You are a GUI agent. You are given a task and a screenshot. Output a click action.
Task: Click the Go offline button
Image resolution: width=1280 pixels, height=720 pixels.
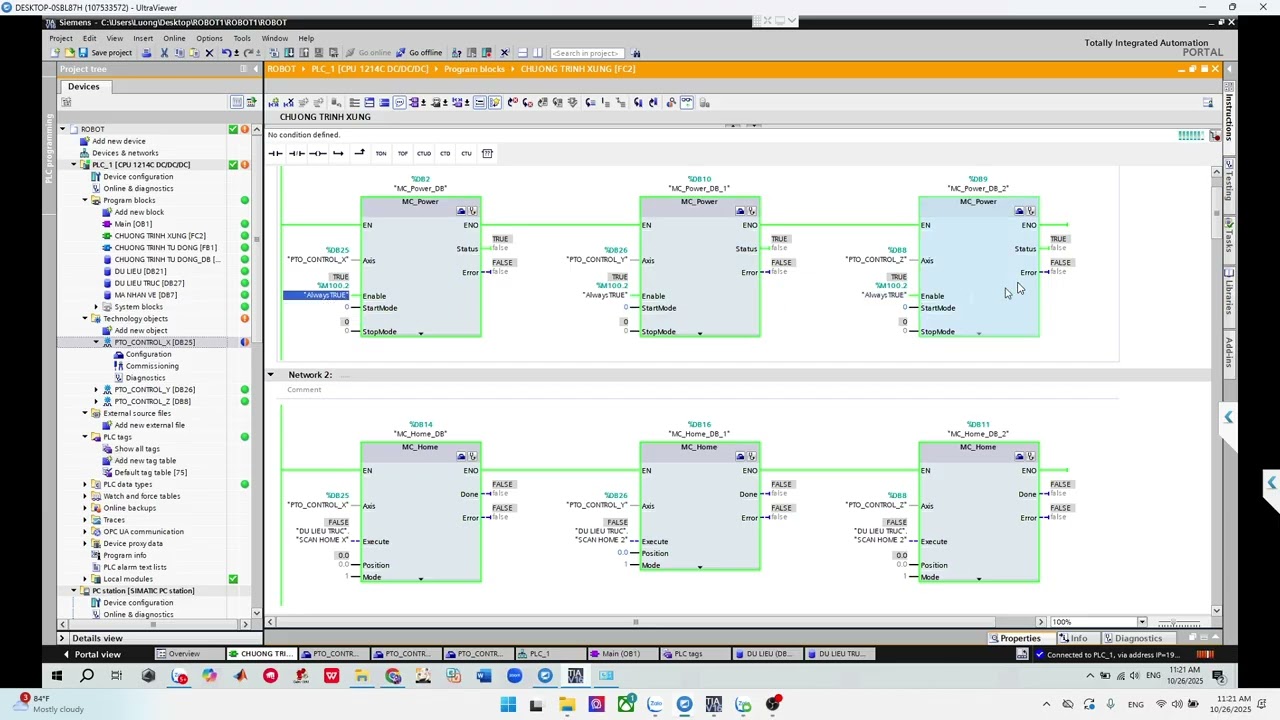coord(419,53)
